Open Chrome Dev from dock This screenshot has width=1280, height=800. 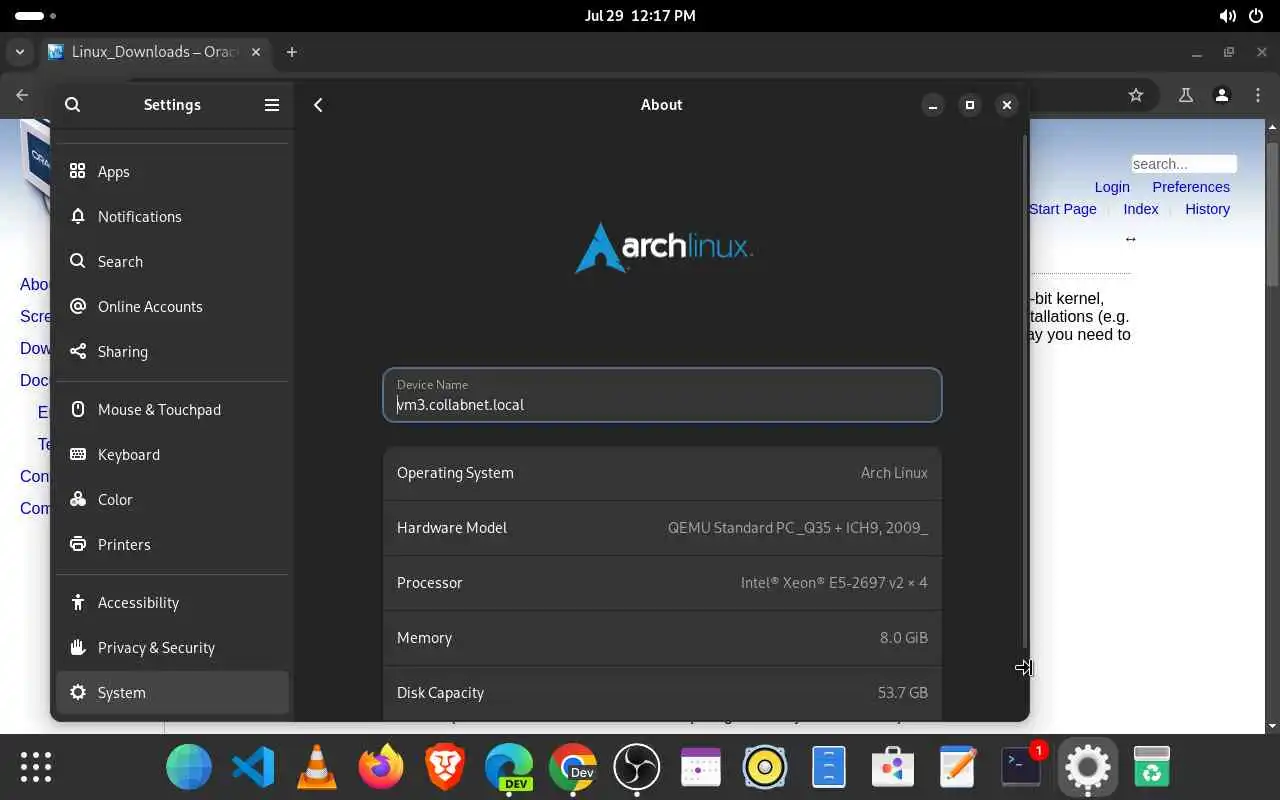point(573,767)
